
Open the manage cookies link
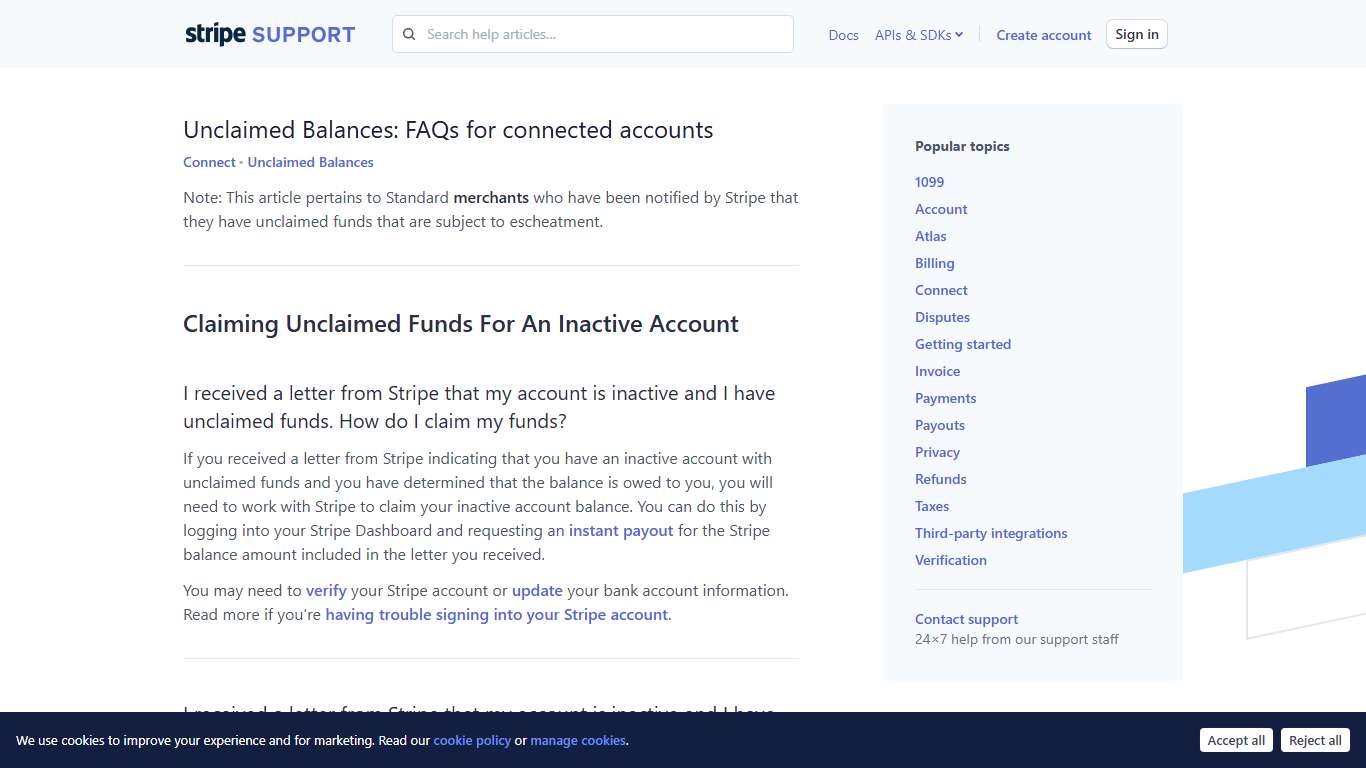pos(578,741)
